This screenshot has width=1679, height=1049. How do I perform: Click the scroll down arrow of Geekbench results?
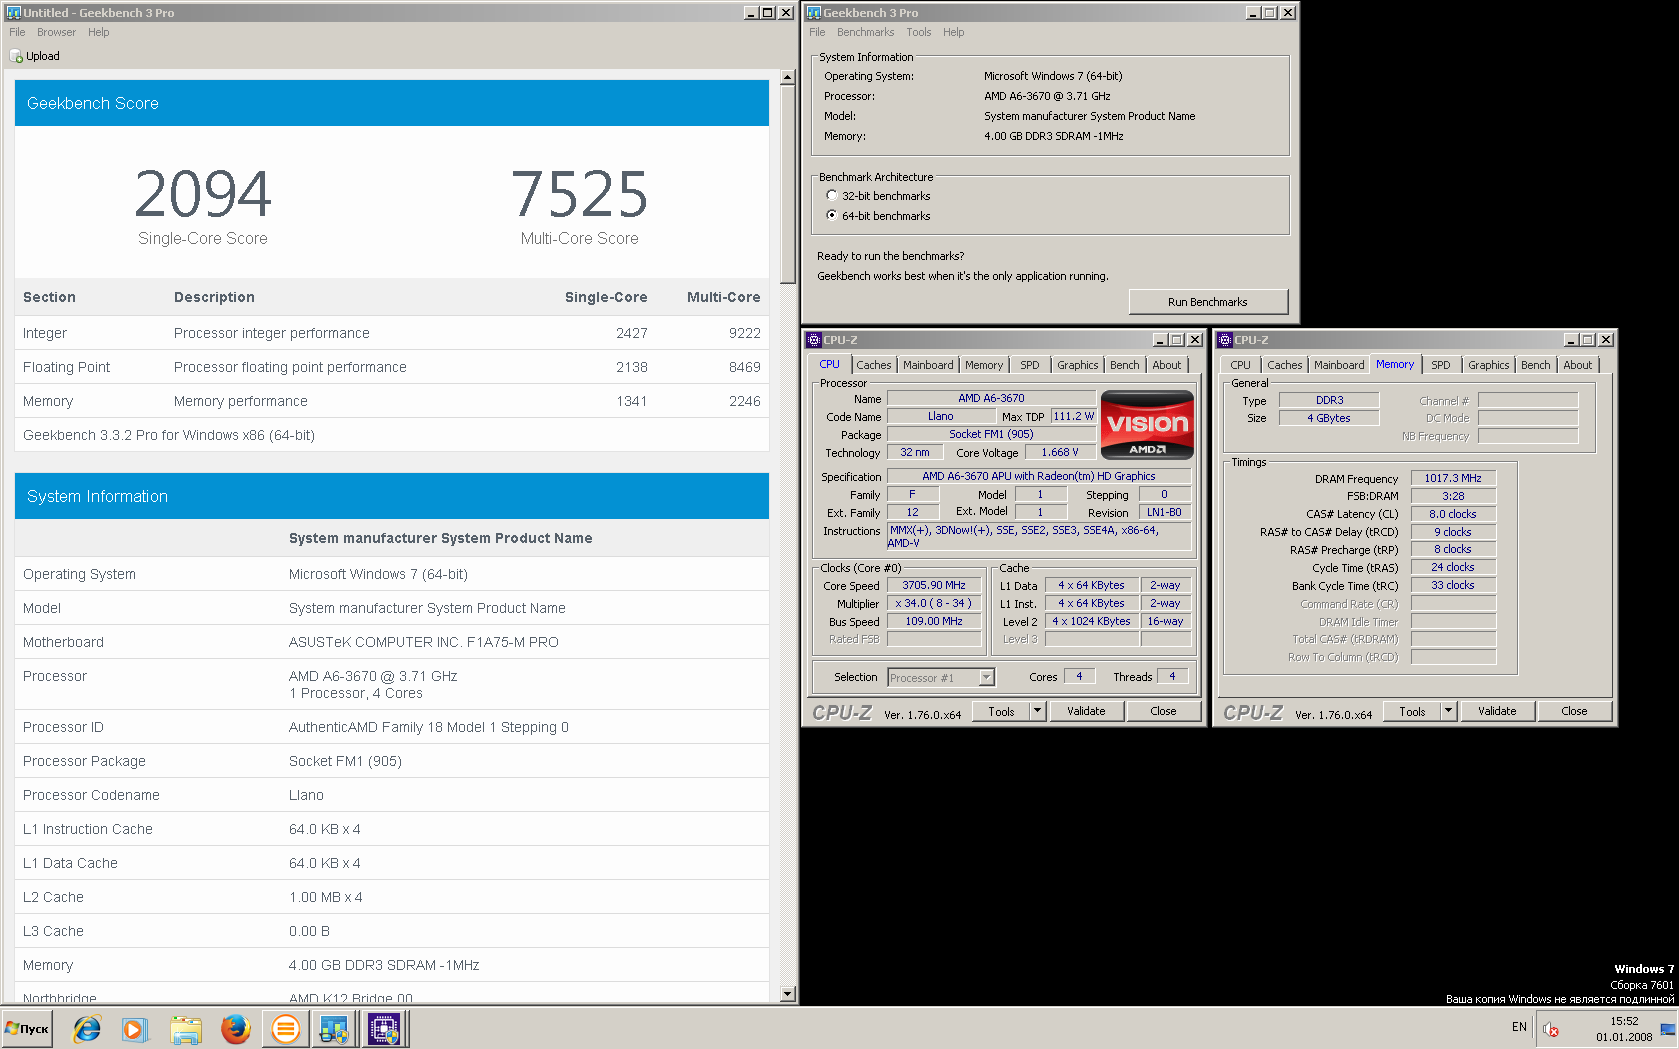tap(788, 994)
